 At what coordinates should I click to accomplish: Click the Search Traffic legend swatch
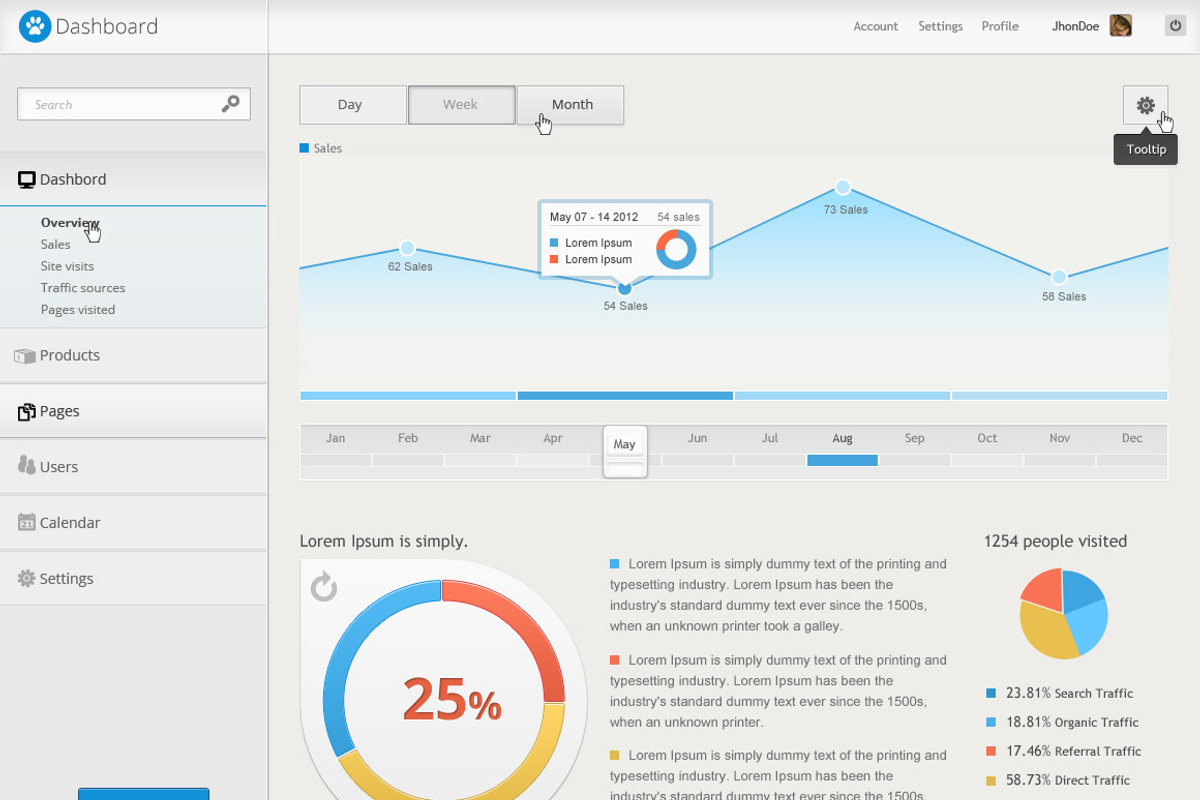click(x=991, y=693)
